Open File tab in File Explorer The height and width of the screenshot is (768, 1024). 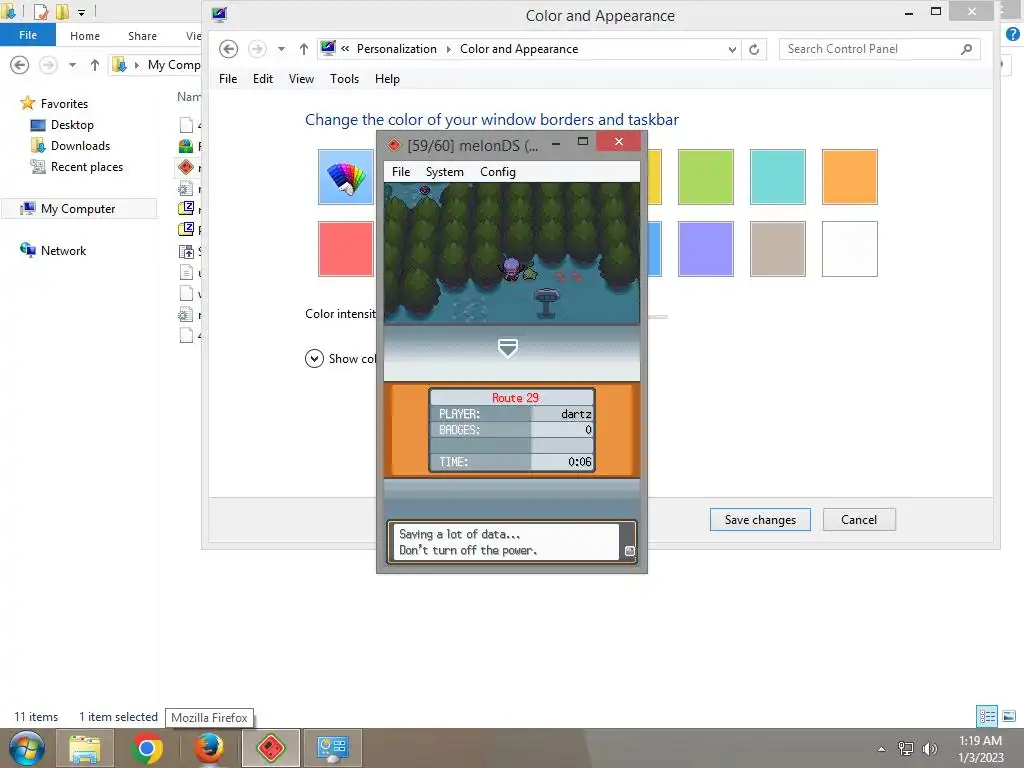click(28, 35)
